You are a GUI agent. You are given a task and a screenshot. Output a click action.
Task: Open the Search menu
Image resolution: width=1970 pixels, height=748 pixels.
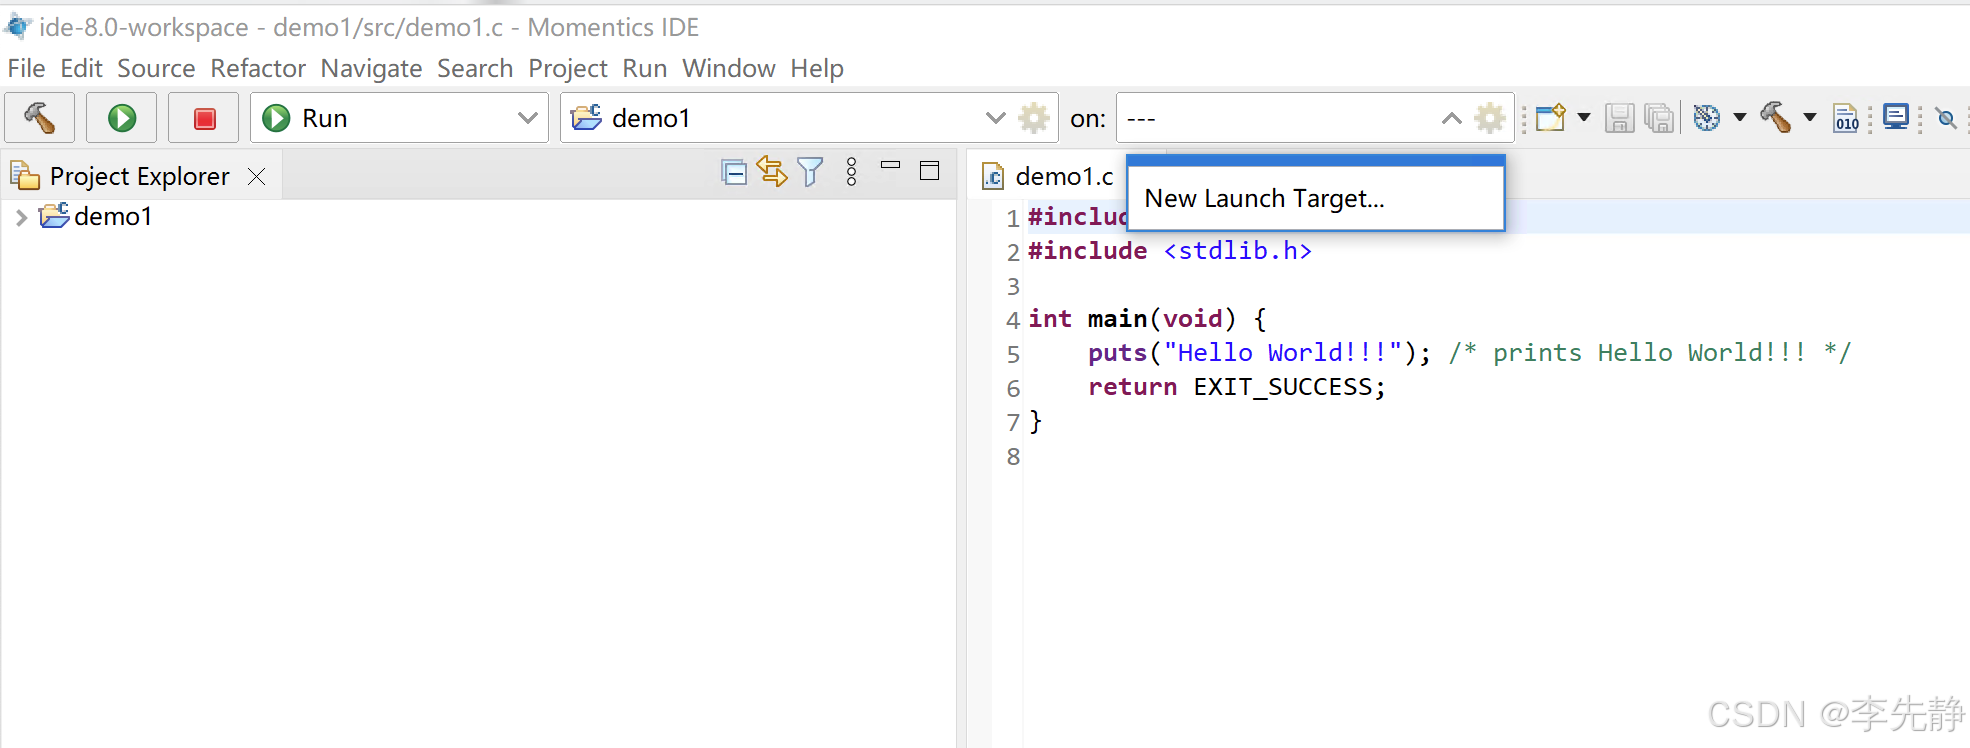pos(475,68)
